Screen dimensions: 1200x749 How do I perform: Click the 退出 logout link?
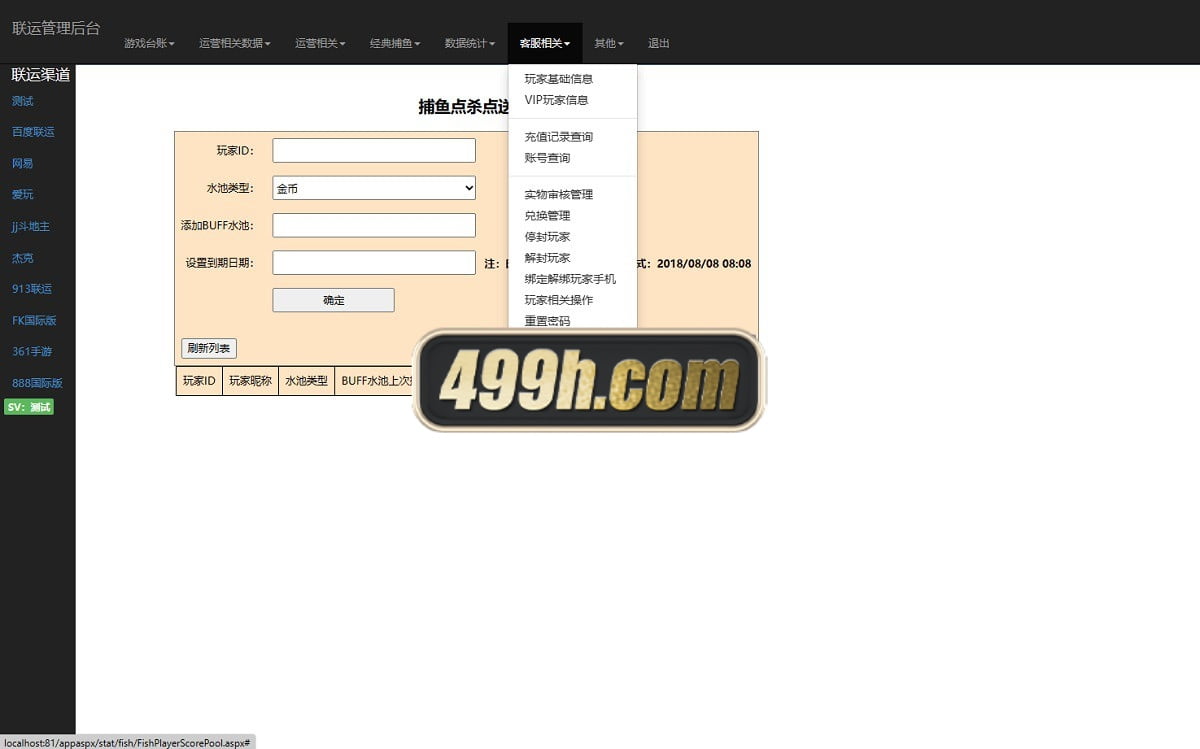coord(659,44)
